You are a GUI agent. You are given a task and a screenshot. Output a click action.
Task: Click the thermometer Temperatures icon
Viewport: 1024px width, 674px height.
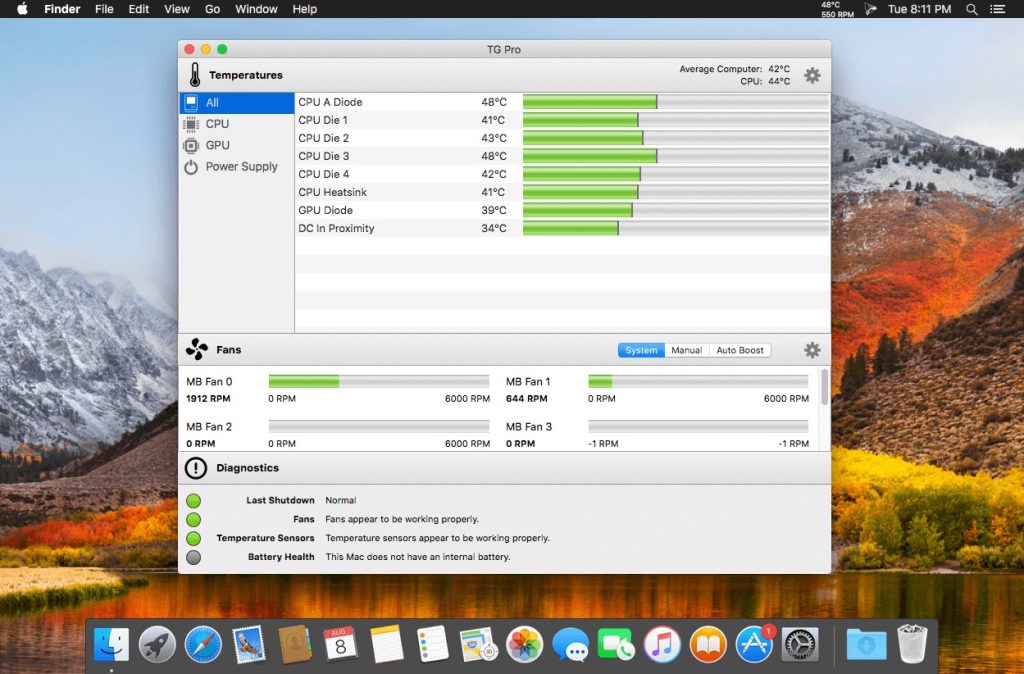pos(194,75)
